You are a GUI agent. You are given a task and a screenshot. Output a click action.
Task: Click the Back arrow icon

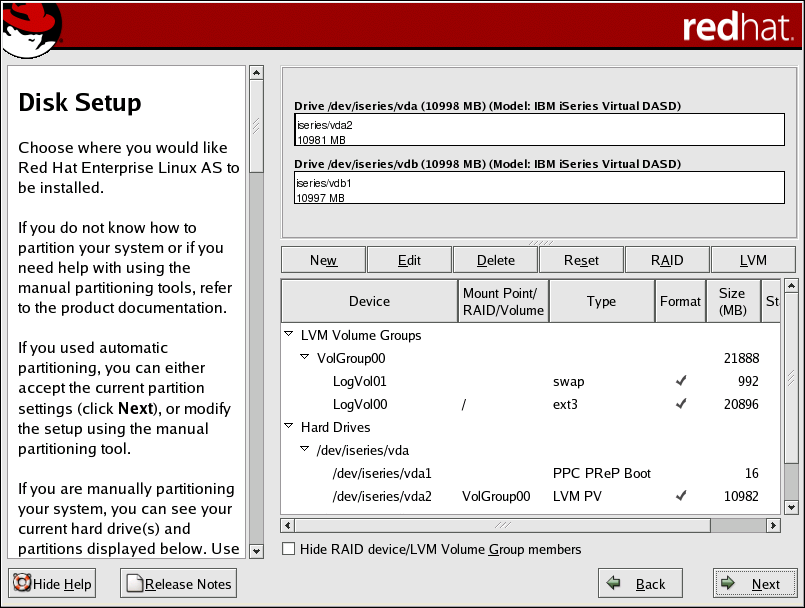pyautogui.click(x=614, y=584)
